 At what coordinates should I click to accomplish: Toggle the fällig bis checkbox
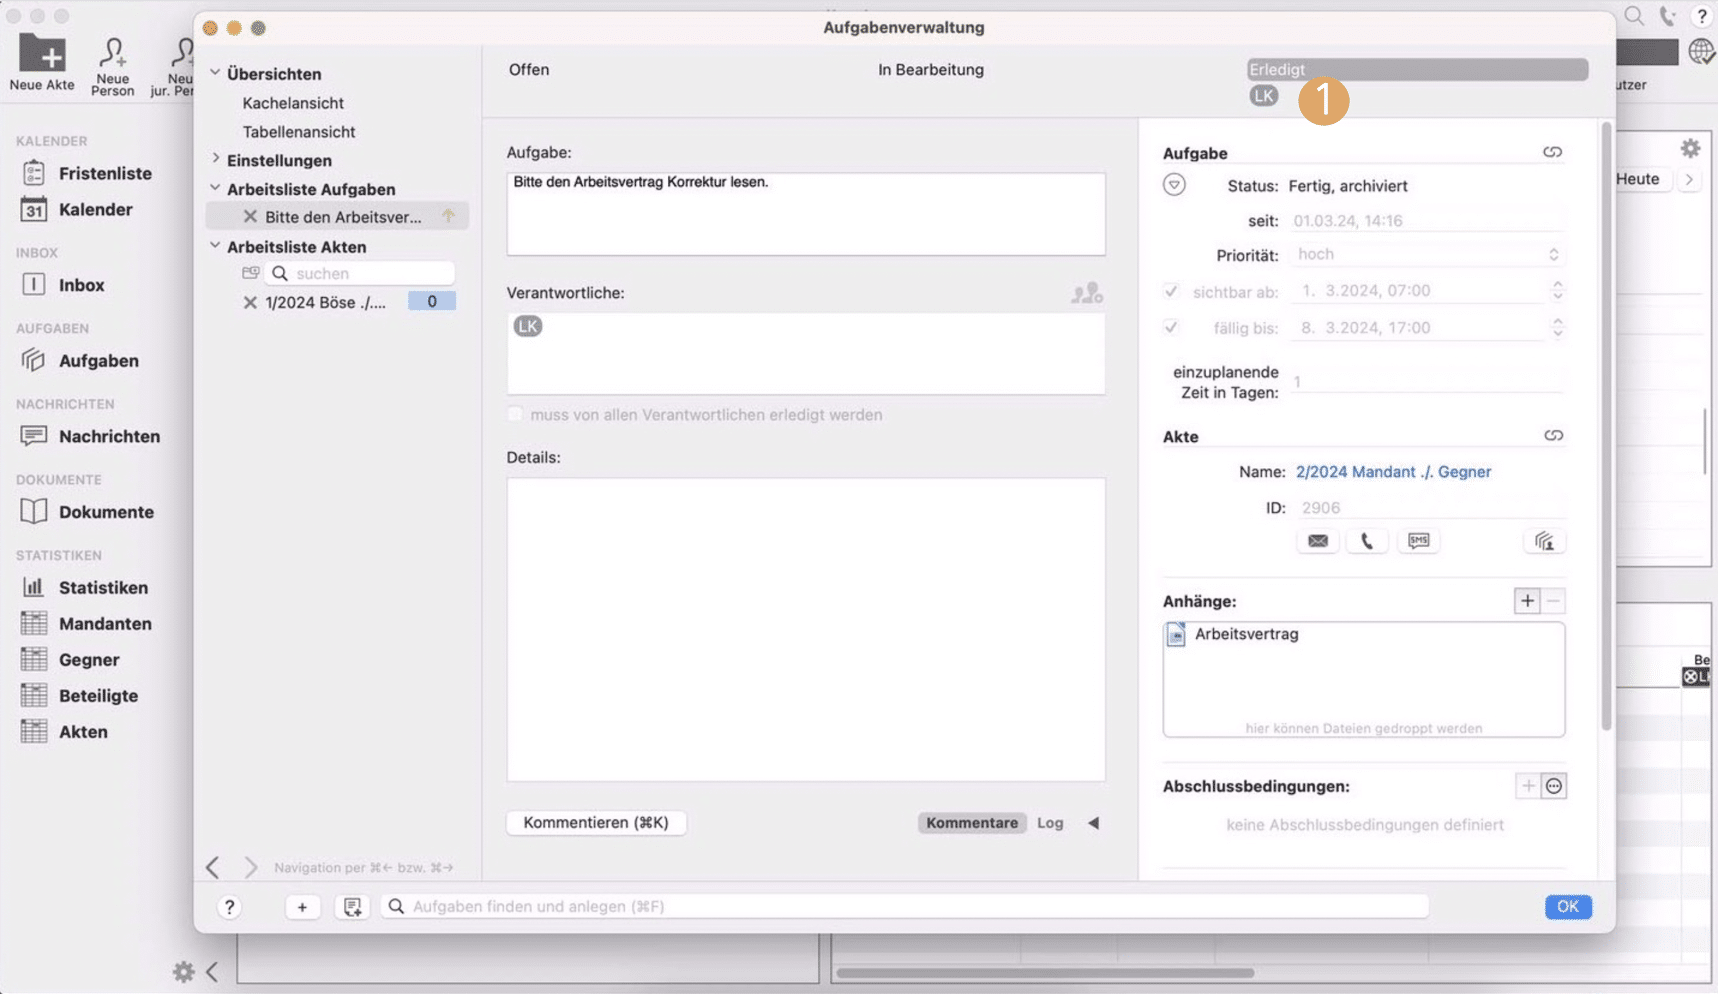point(1171,327)
